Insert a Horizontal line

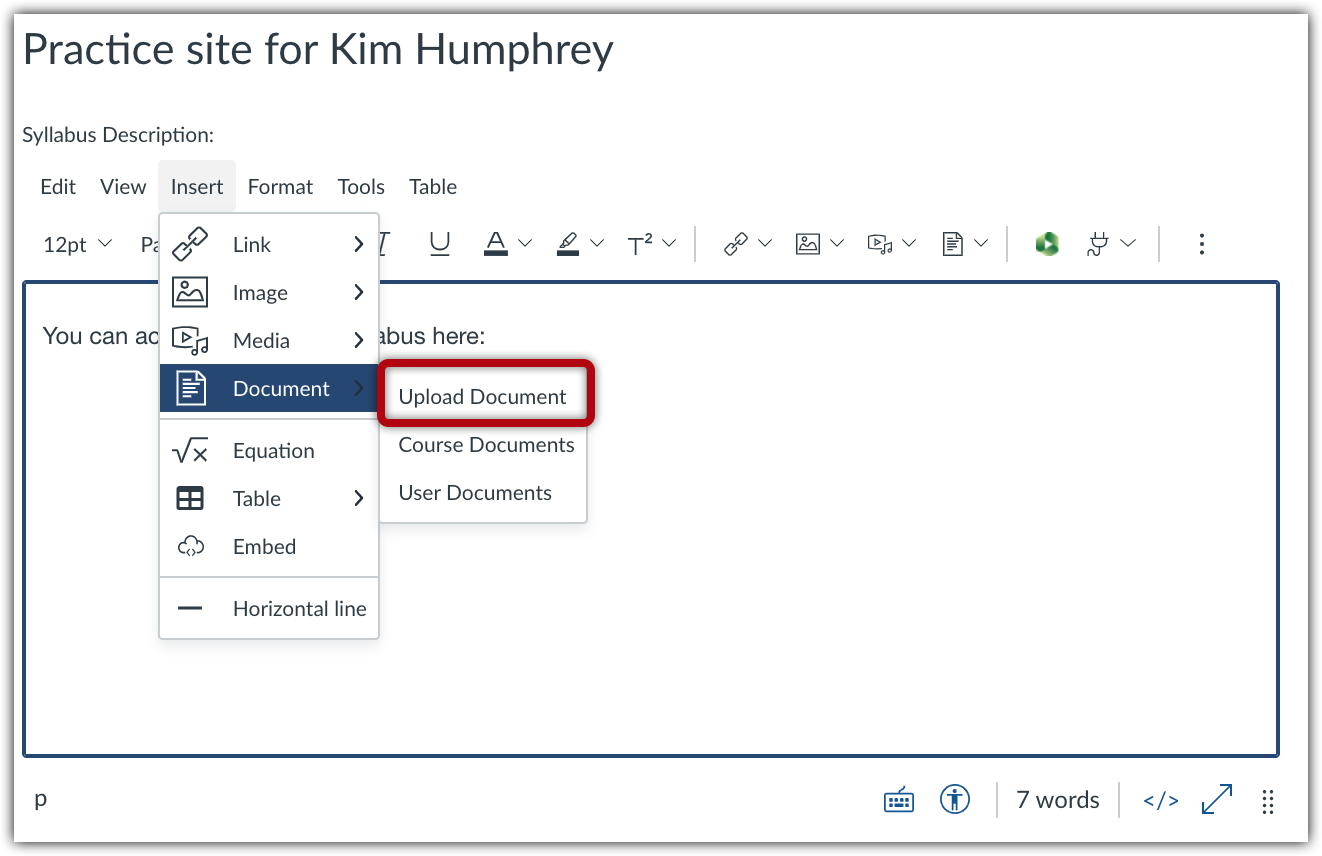point(269,609)
